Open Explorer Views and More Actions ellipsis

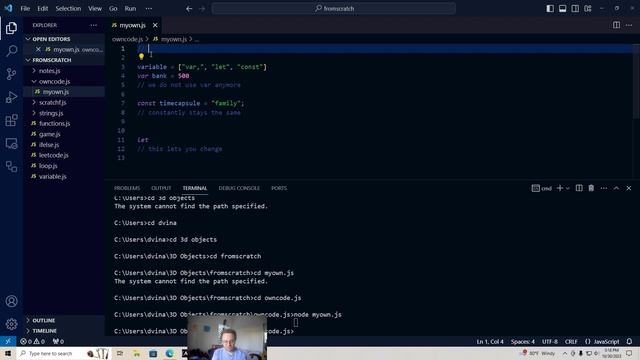(x=94, y=25)
